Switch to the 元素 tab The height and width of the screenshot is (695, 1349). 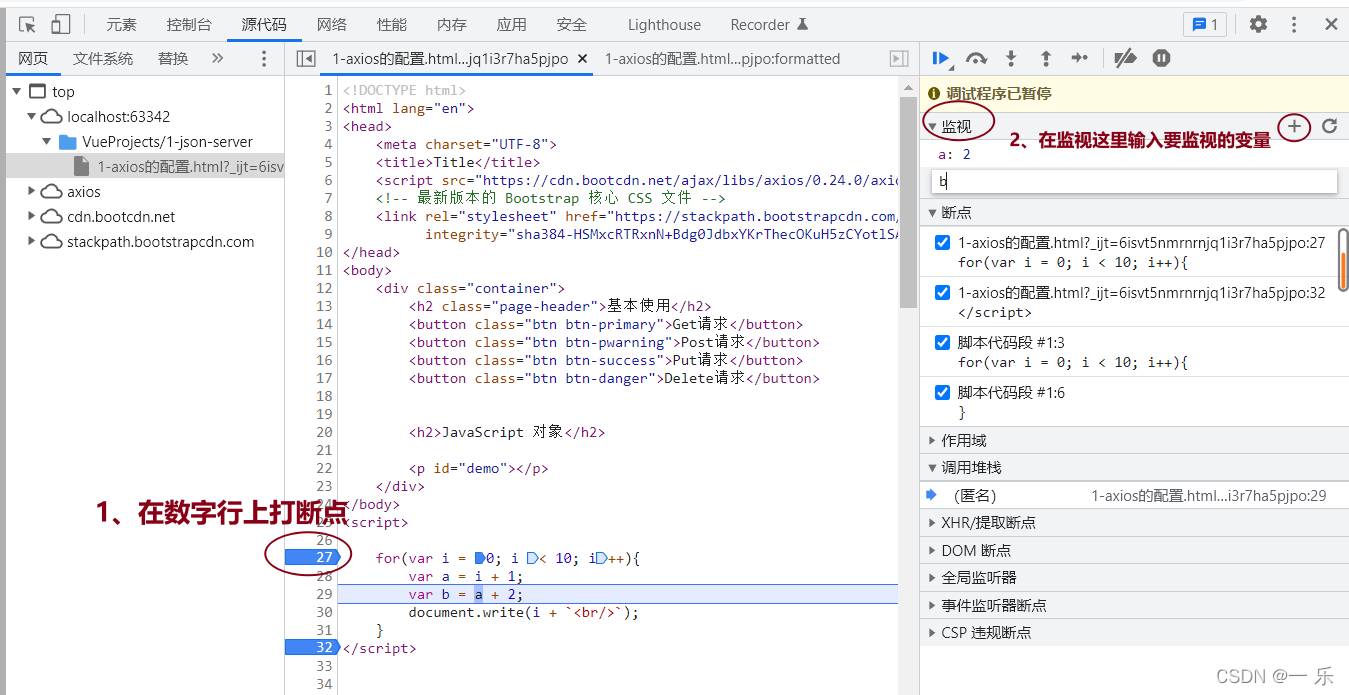click(x=121, y=25)
